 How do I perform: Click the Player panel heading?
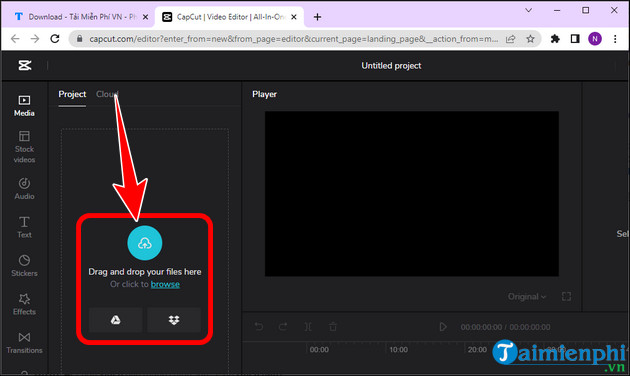point(264,94)
